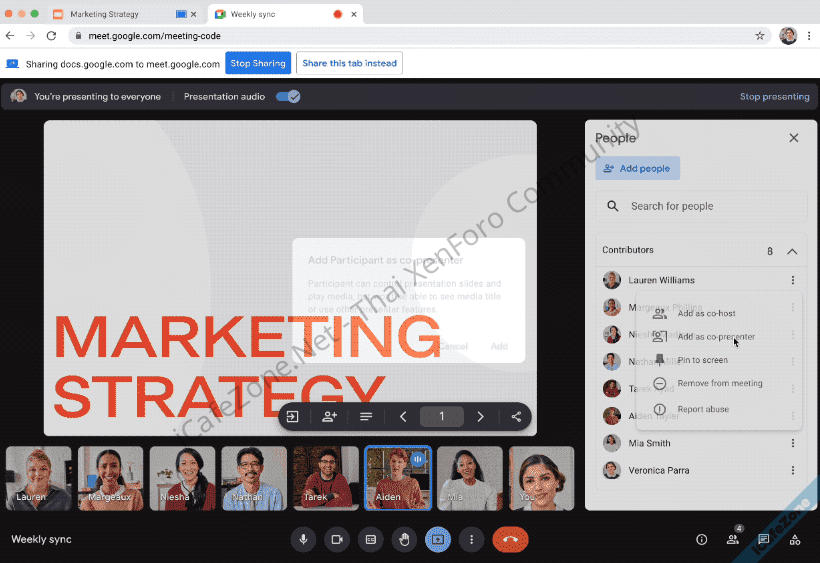This screenshot has width=820, height=563.
Task: Turn off the camera
Action: click(x=337, y=539)
